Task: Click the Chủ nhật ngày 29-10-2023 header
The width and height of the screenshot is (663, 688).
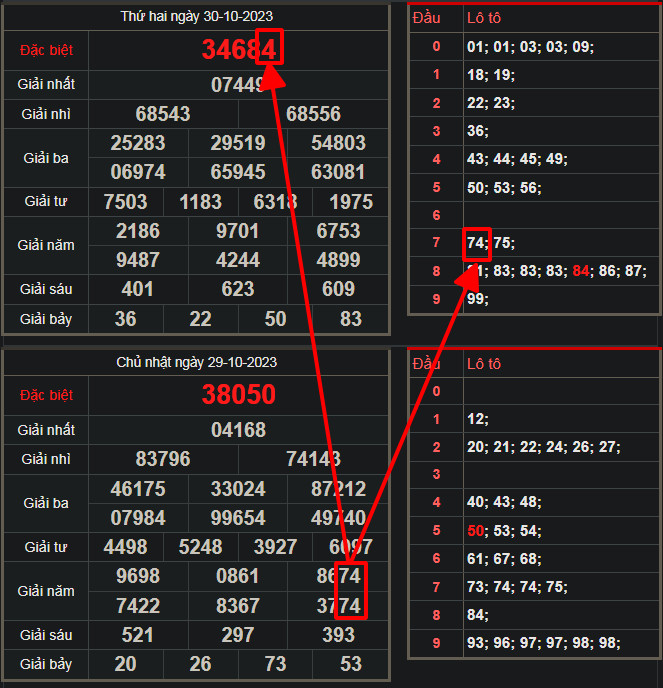Action: click(x=196, y=362)
